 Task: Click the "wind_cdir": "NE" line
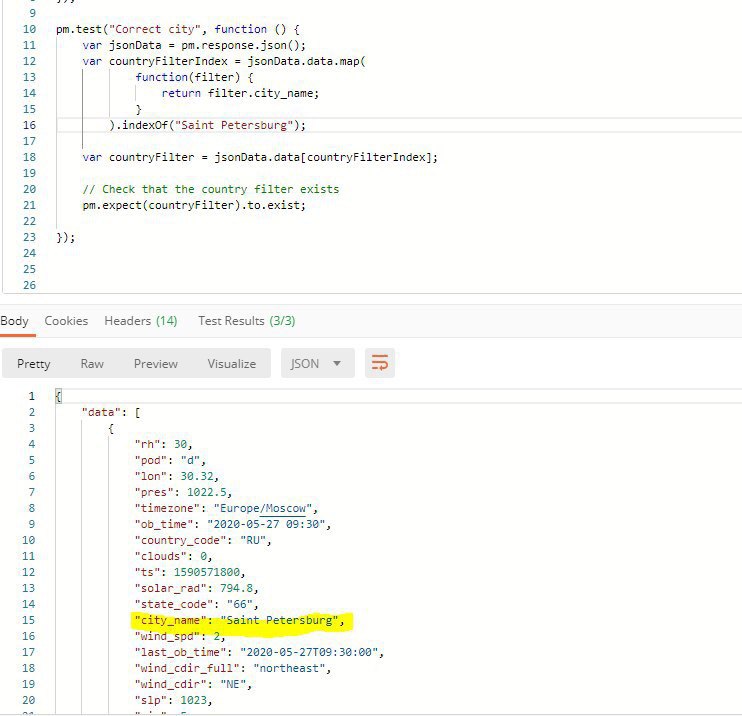pos(193,684)
